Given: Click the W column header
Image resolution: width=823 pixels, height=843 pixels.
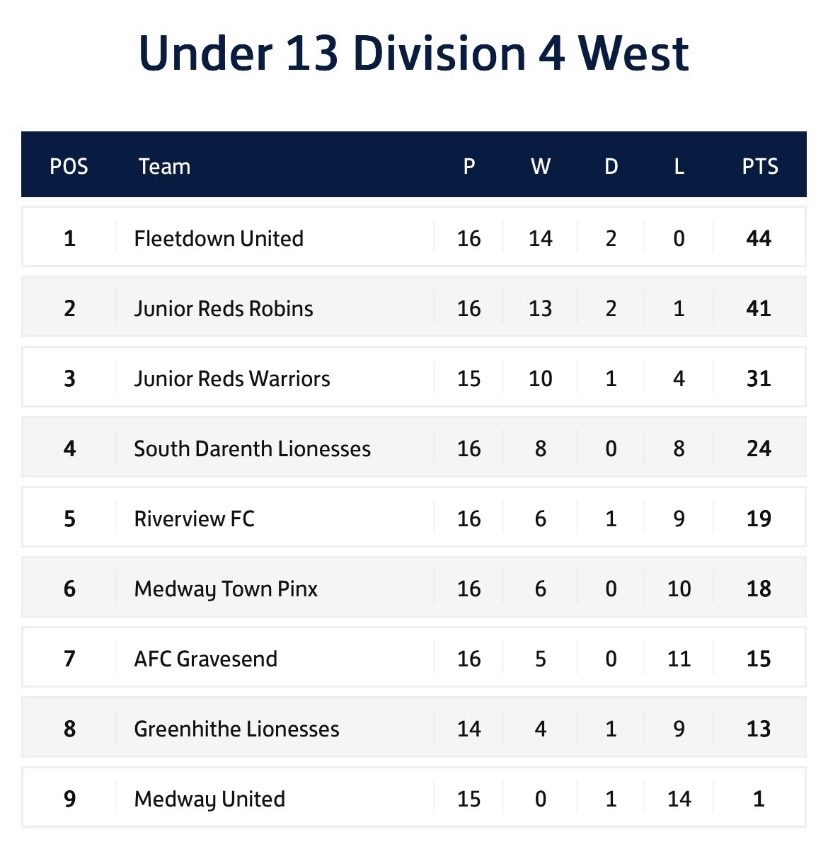Looking at the screenshot, I should point(540,166).
